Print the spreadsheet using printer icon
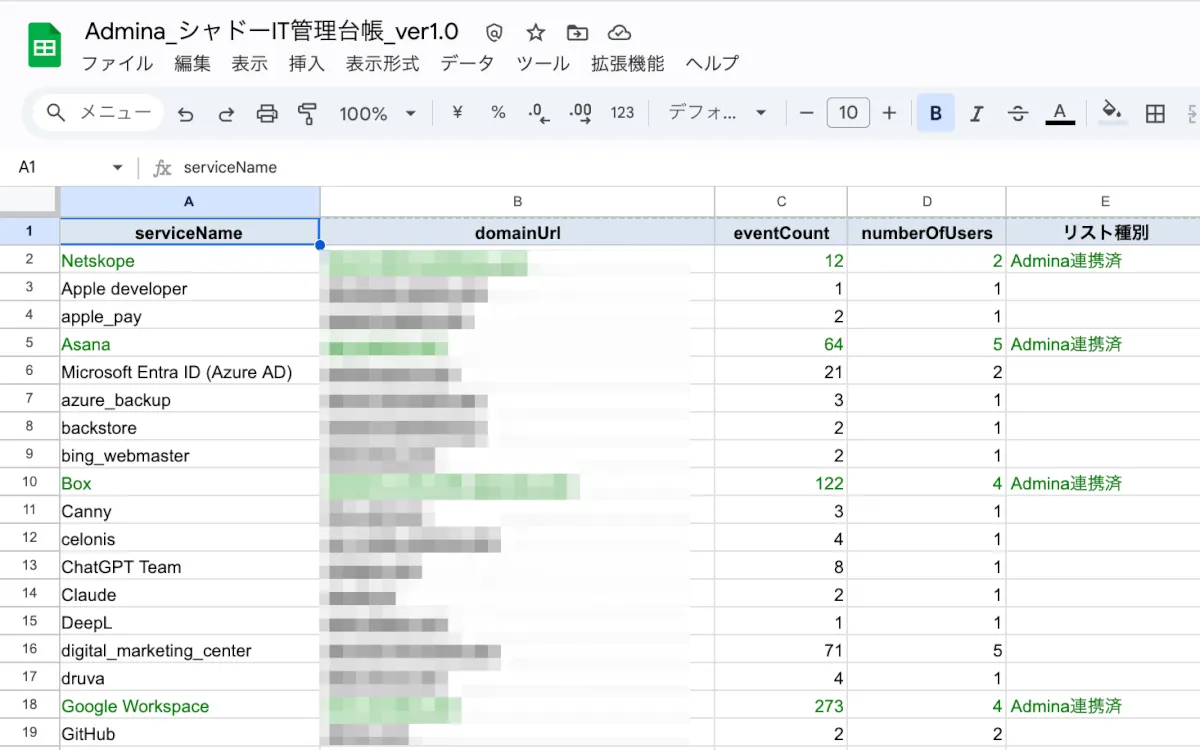The image size is (1200, 750). point(267,113)
